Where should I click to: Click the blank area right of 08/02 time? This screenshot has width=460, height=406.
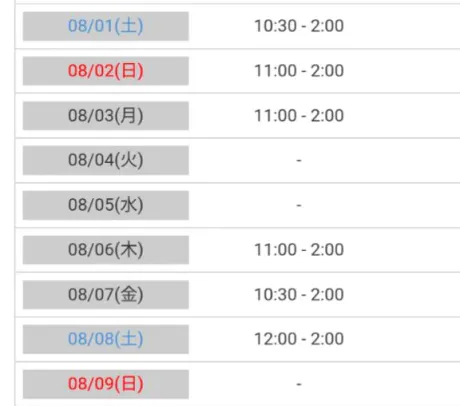[403, 71]
